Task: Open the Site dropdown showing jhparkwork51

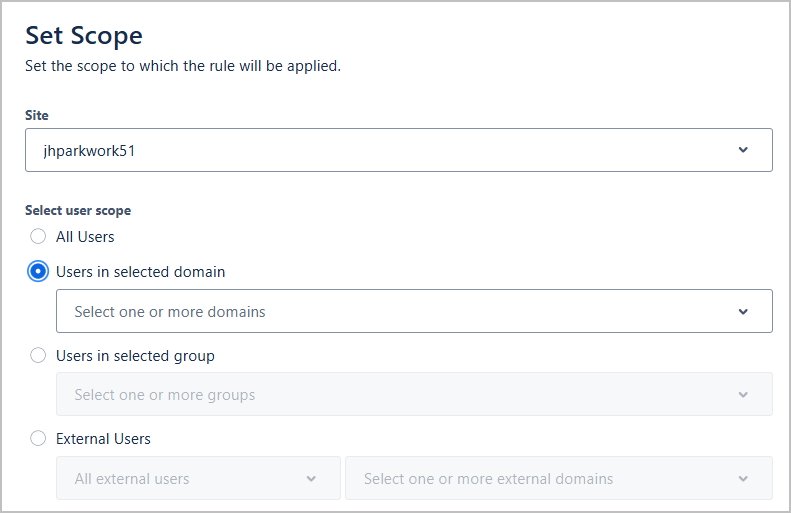Action: [399, 150]
